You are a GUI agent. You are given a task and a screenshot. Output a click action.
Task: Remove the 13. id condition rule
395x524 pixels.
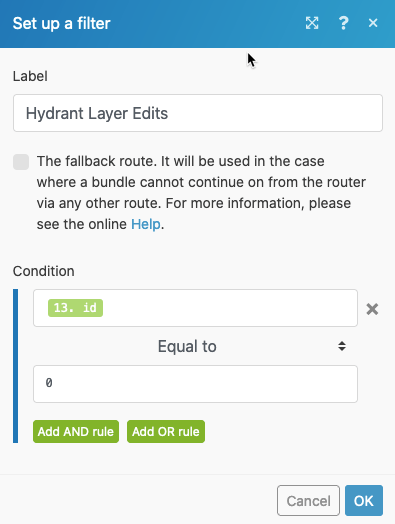click(372, 309)
